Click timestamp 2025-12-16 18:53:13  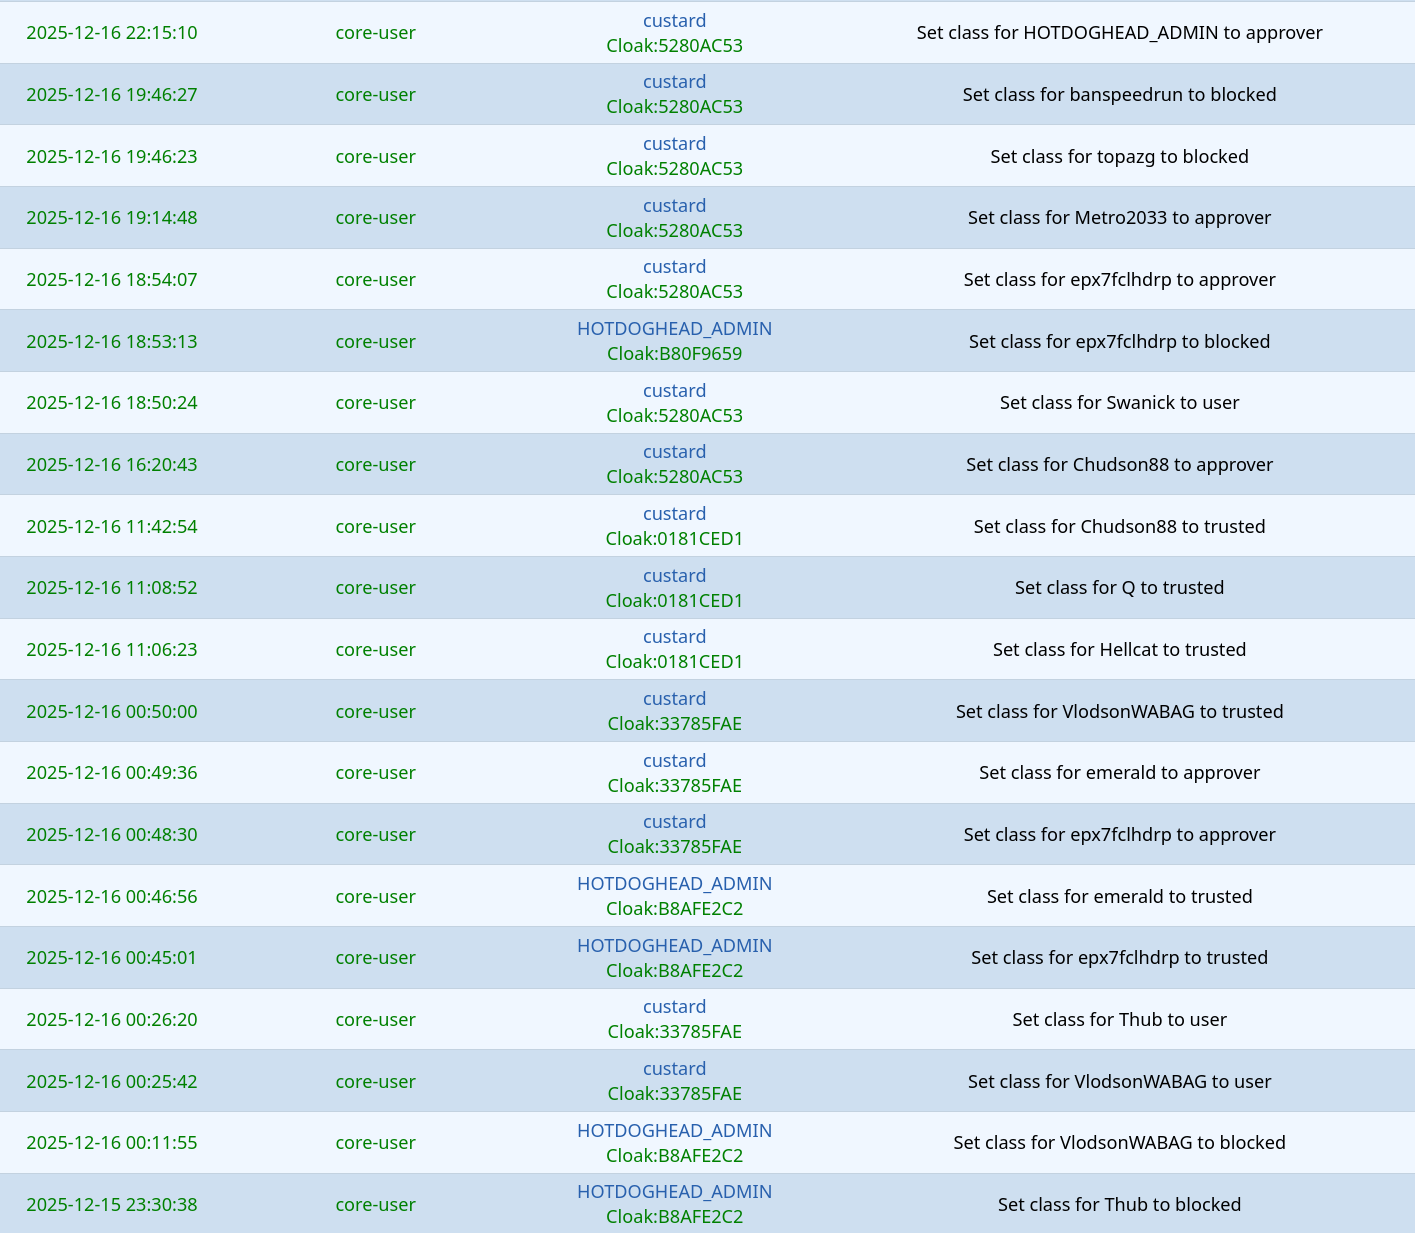pos(112,342)
